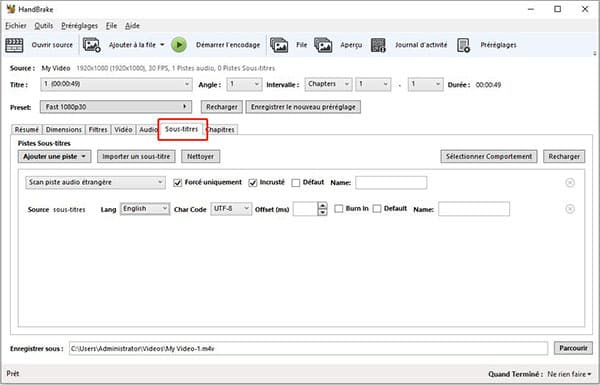The width and height of the screenshot is (600, 385).
Task: Switch to the Vidéo tab
Action: click(123, 130)
